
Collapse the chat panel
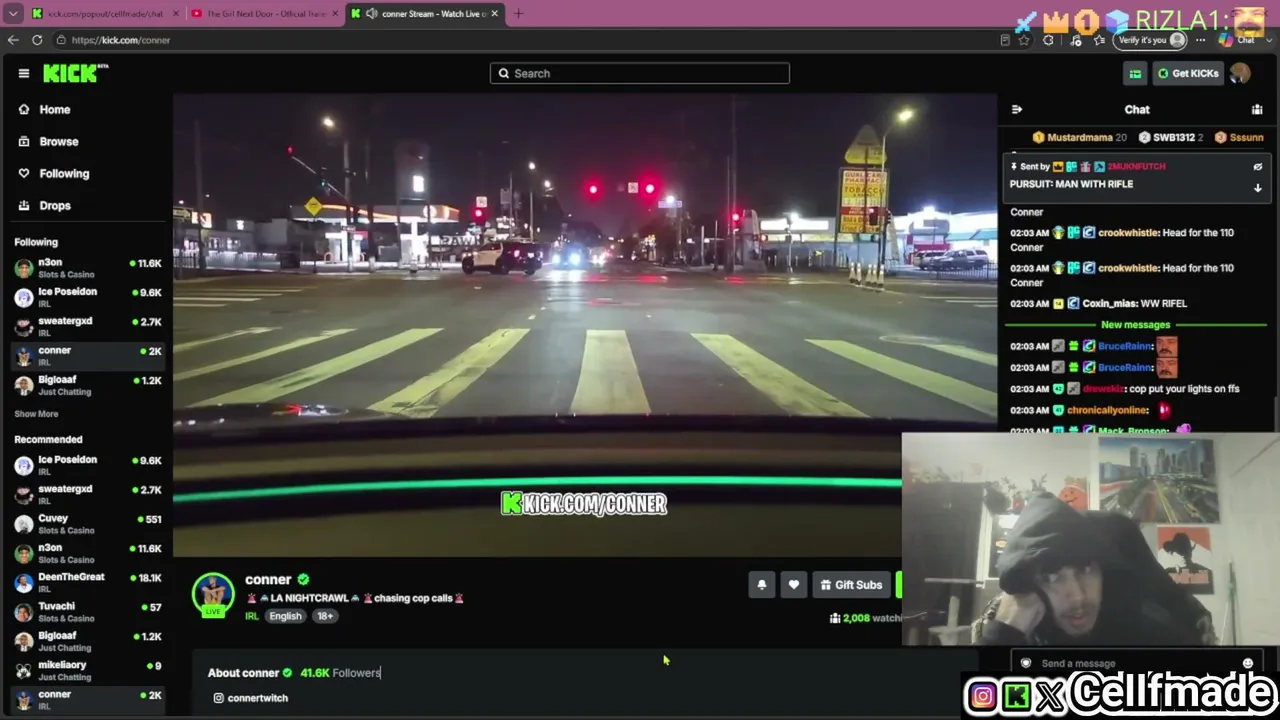click(x=1017, y=109)
